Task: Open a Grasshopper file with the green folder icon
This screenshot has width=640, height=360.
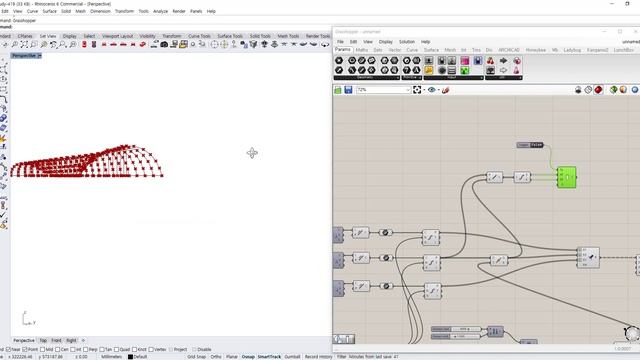Action: 338,90
